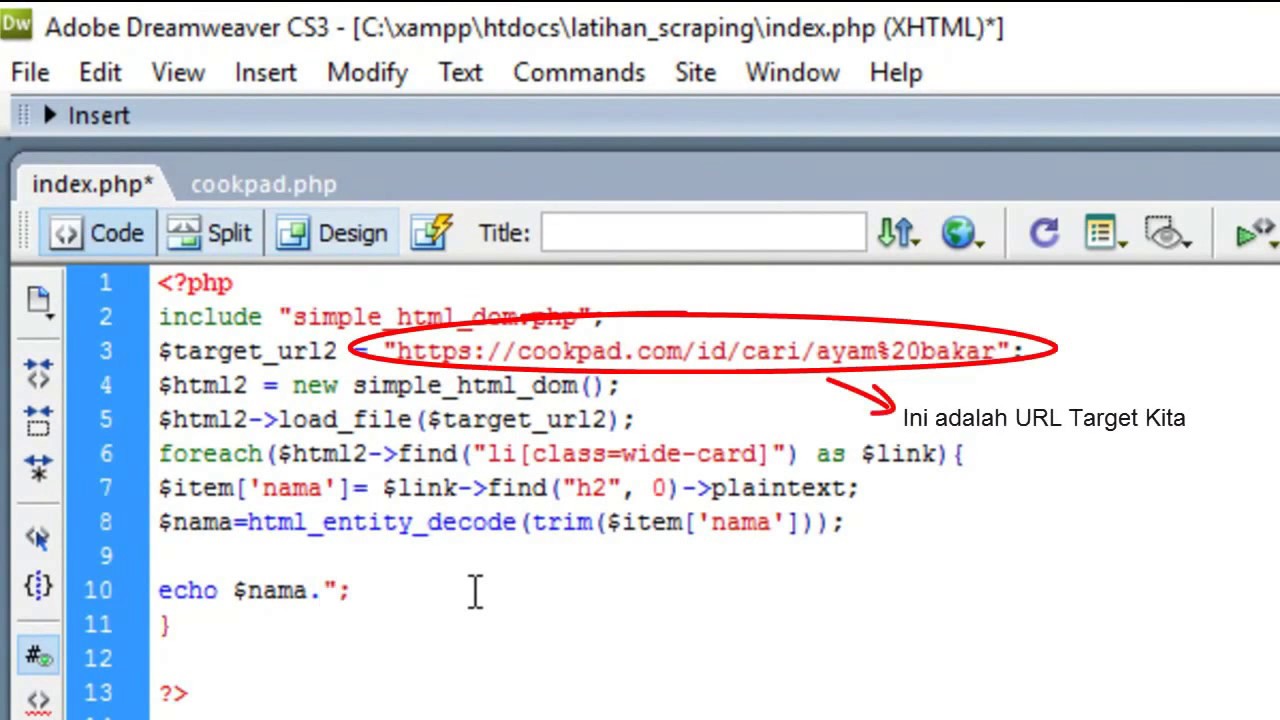The height and width of the screenshot is (720, 1280).
Task: Click "plaintext" on line 7
Action: (x=777, y=488)
